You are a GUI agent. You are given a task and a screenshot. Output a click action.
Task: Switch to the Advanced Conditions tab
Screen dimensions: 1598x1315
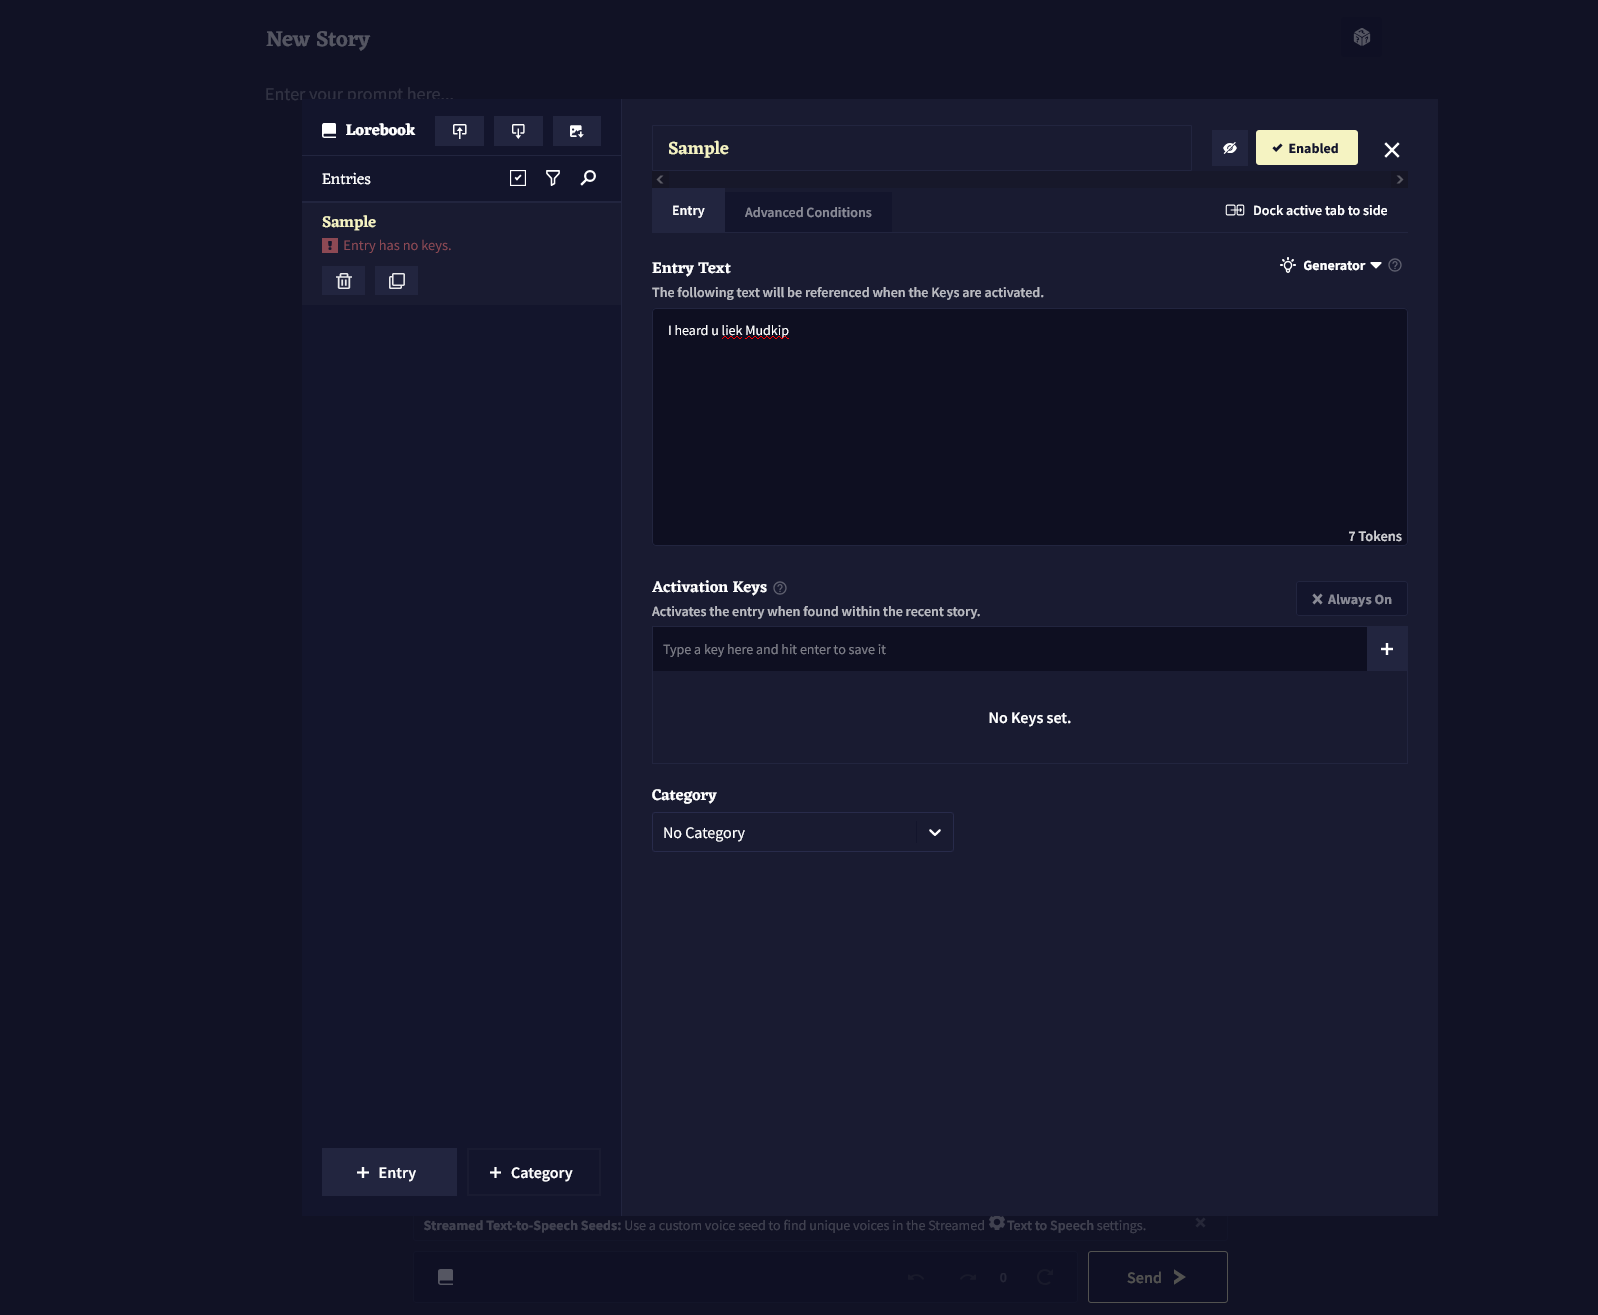(808, 212)
